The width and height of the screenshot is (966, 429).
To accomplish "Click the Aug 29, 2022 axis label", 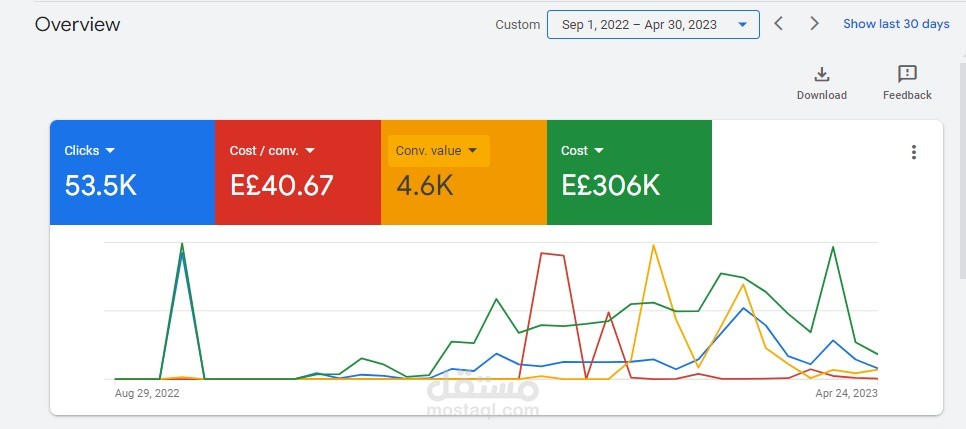I will (147, 393).
